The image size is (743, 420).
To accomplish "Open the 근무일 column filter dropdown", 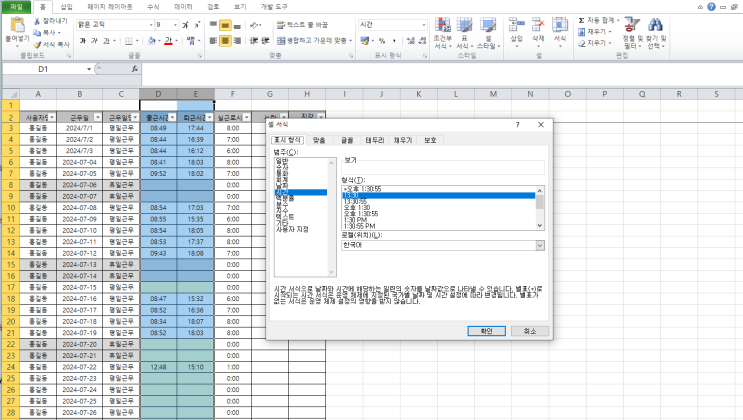I will [97, 117].
